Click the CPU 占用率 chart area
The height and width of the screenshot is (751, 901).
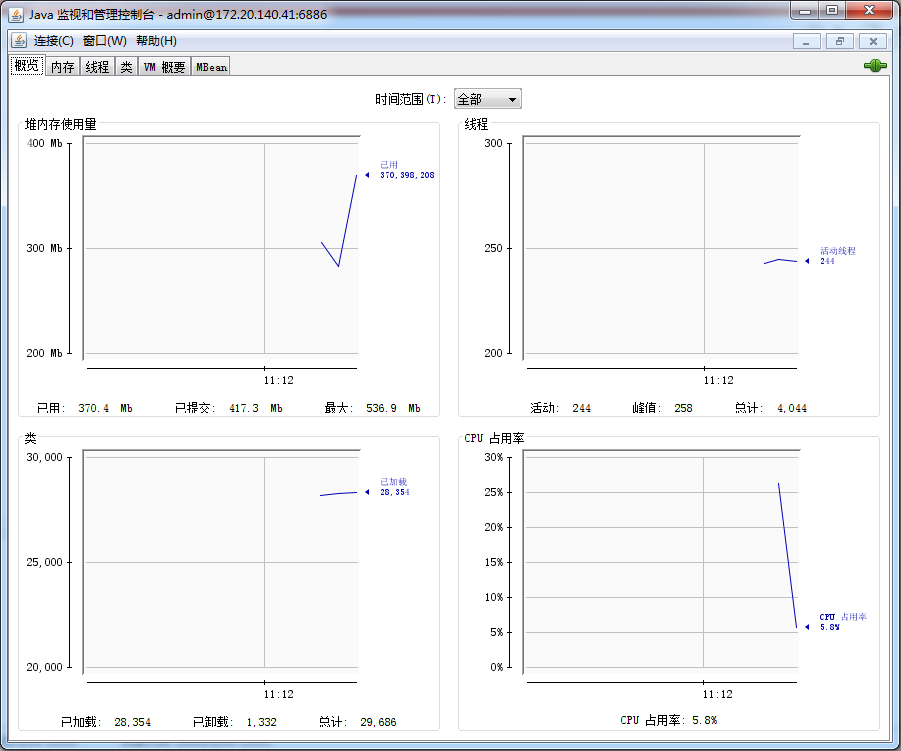pyautogui.click(x=660, y=562)
